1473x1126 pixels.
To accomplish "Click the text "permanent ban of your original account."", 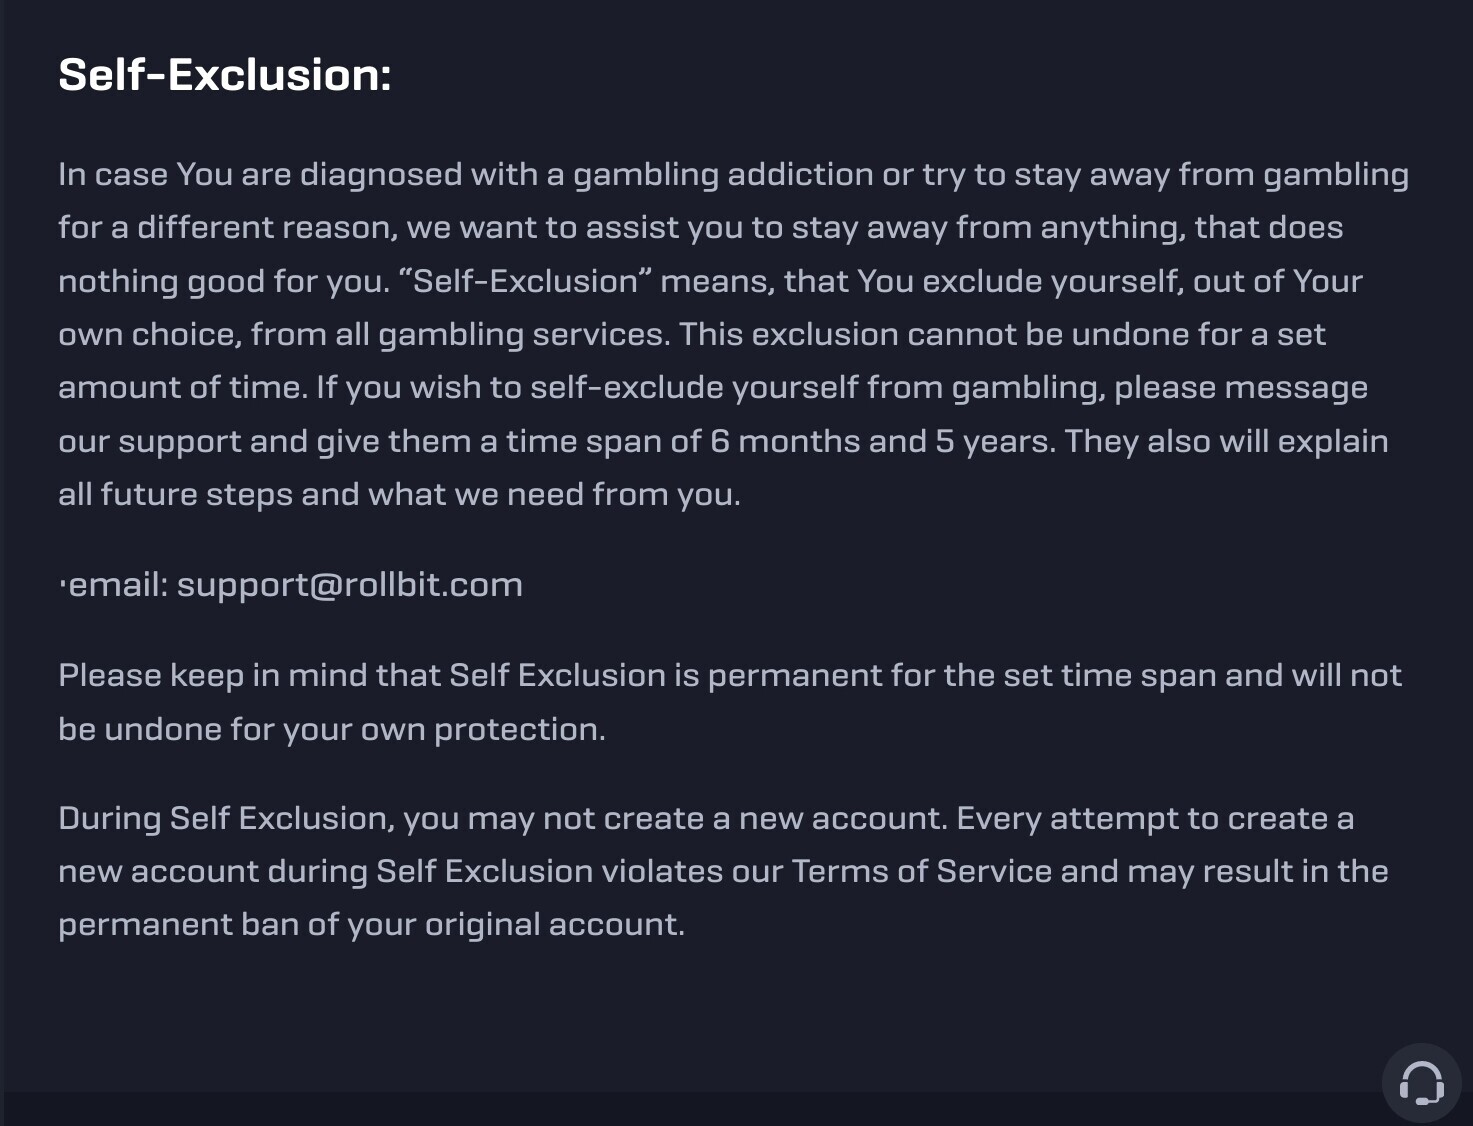I will point(372,925).
